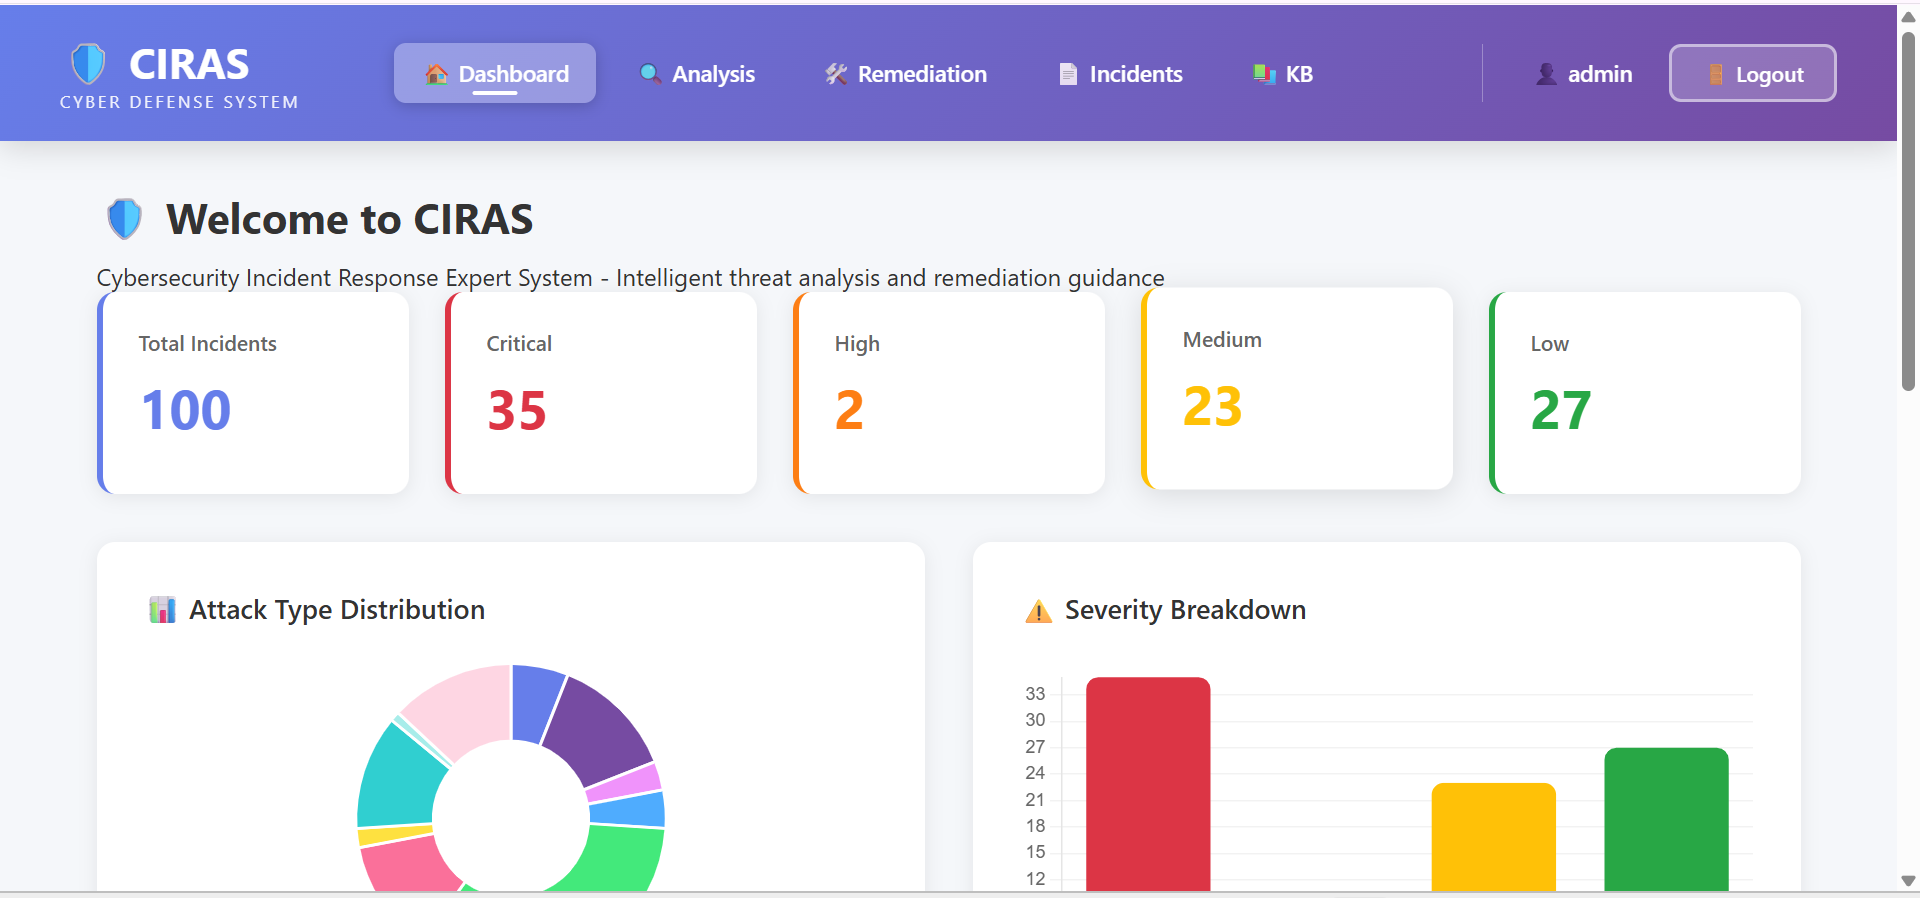This screenshot has width=1920, height=898.
Task: Click the scrollbar down arrow
Action: [1908, 881]
